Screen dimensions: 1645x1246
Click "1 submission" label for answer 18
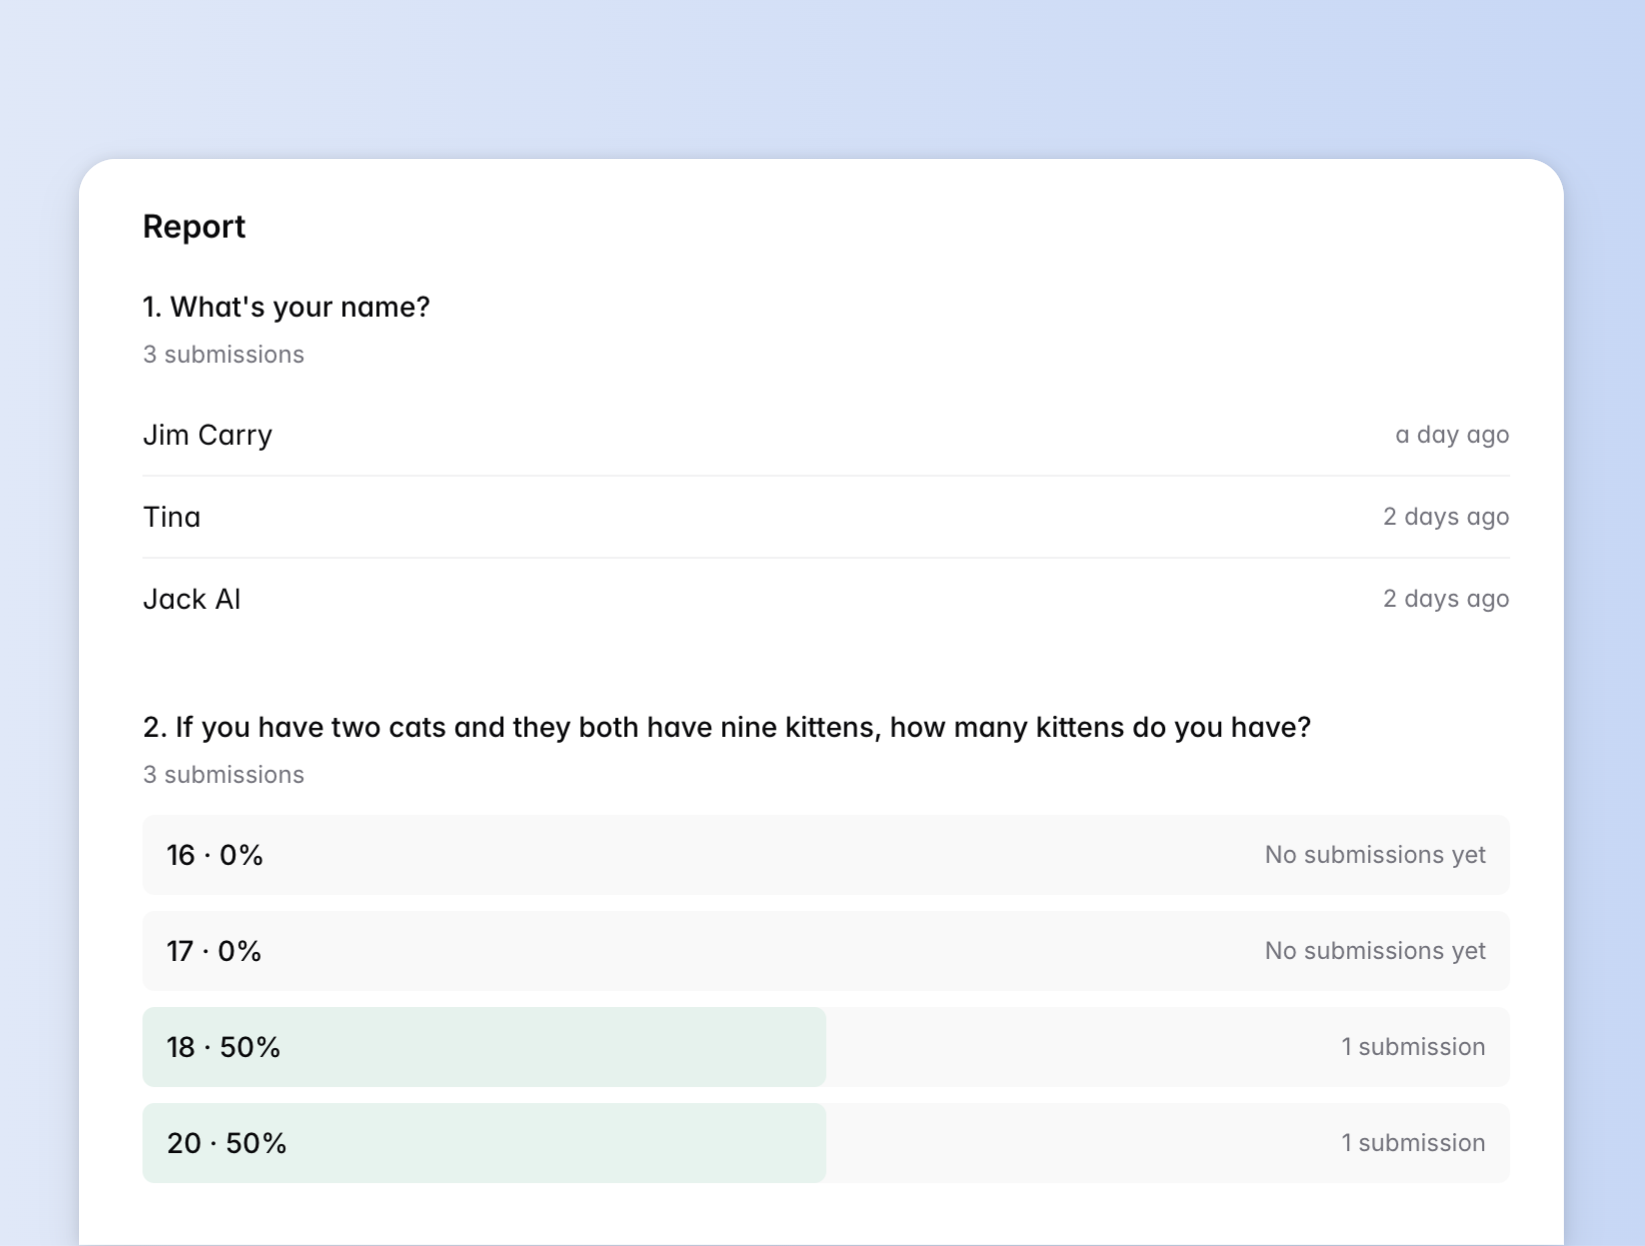coord(1413,1047)
